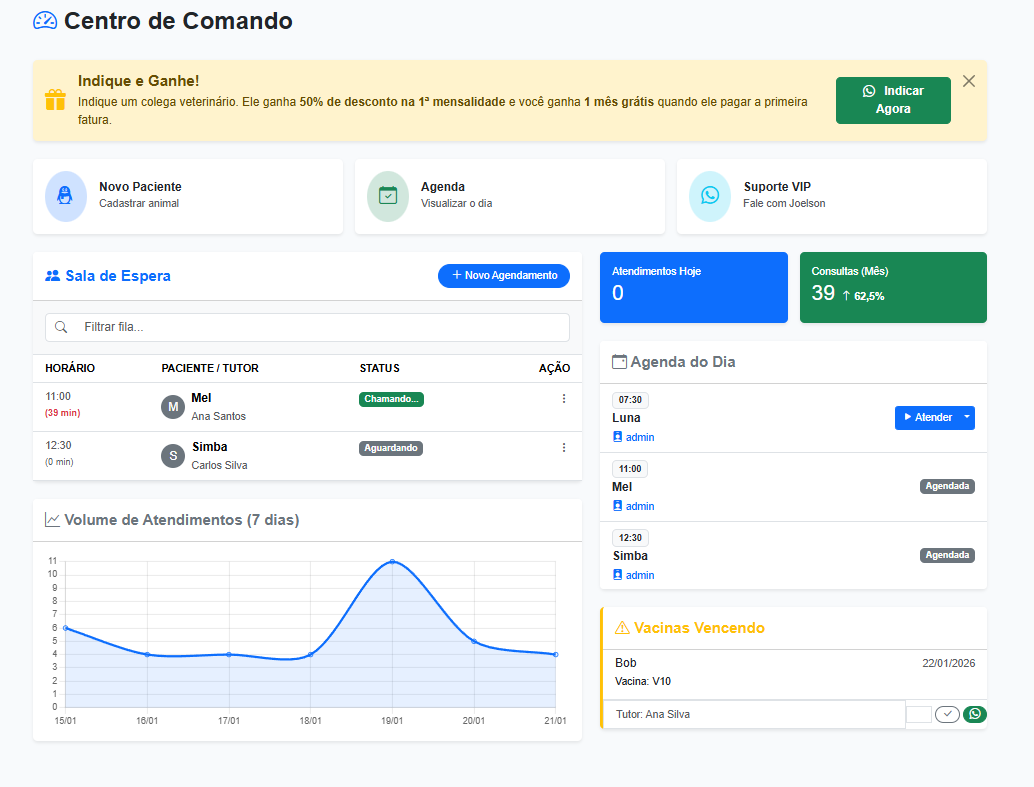Click the warning triangle beside Vacinas Vencendo
1034x787 pixels.
(x=620, y=628)
